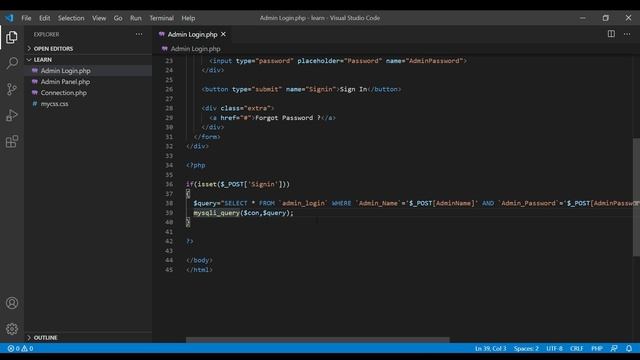Viewport: 640px width, 360px height.
Task: Open Explorer views and more actions ellipsis
Action: [x=139, y=34]
